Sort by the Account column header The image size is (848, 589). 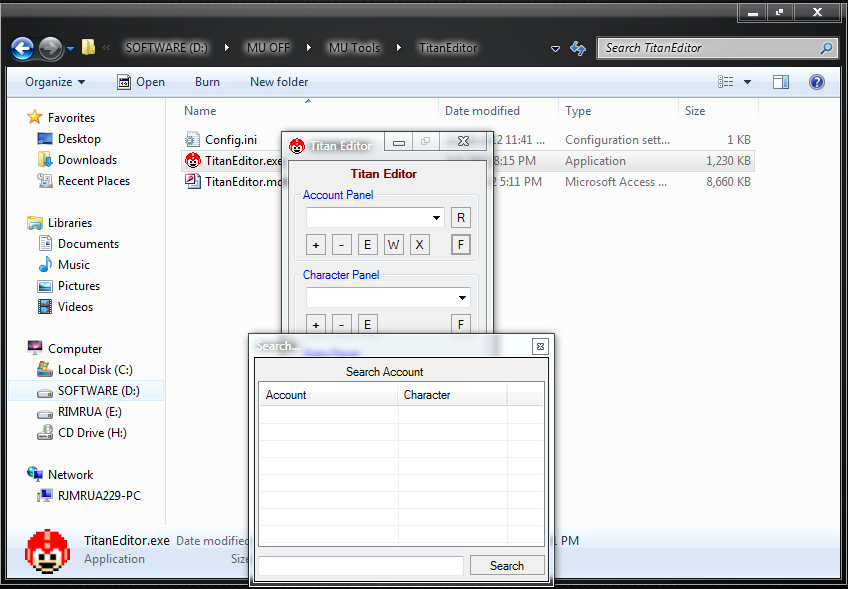(x=328, y=395)
